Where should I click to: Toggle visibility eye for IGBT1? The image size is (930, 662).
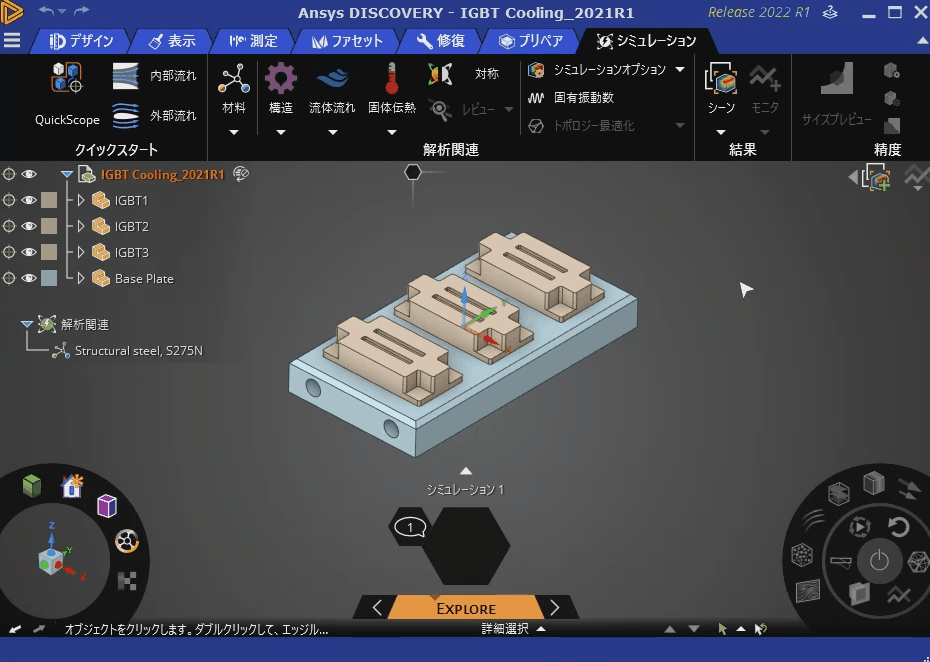pos(28,200)
